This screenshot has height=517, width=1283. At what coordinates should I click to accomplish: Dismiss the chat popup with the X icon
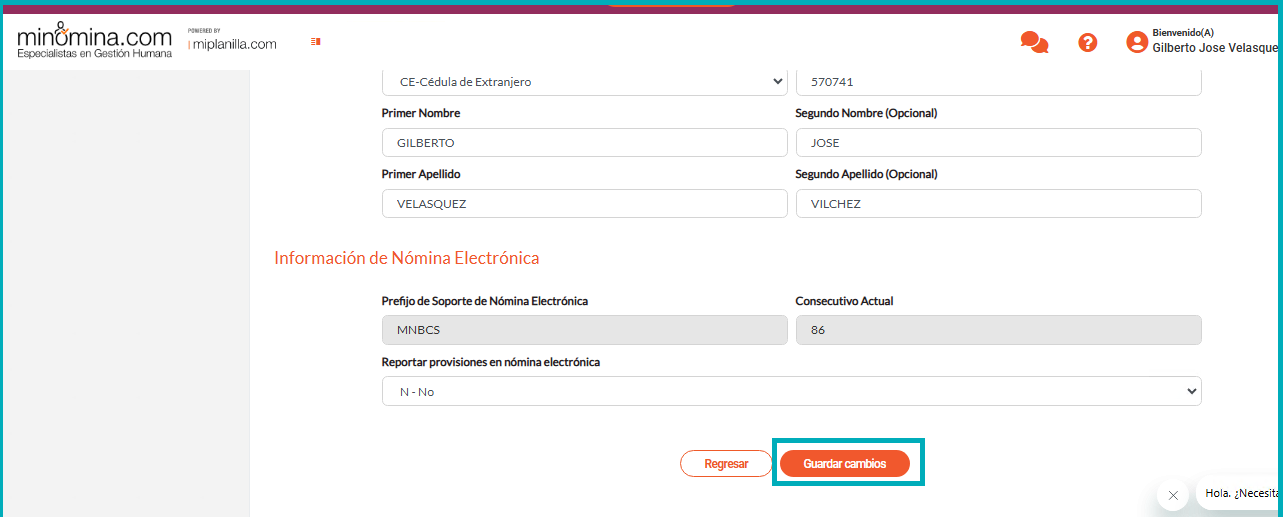1173,495
